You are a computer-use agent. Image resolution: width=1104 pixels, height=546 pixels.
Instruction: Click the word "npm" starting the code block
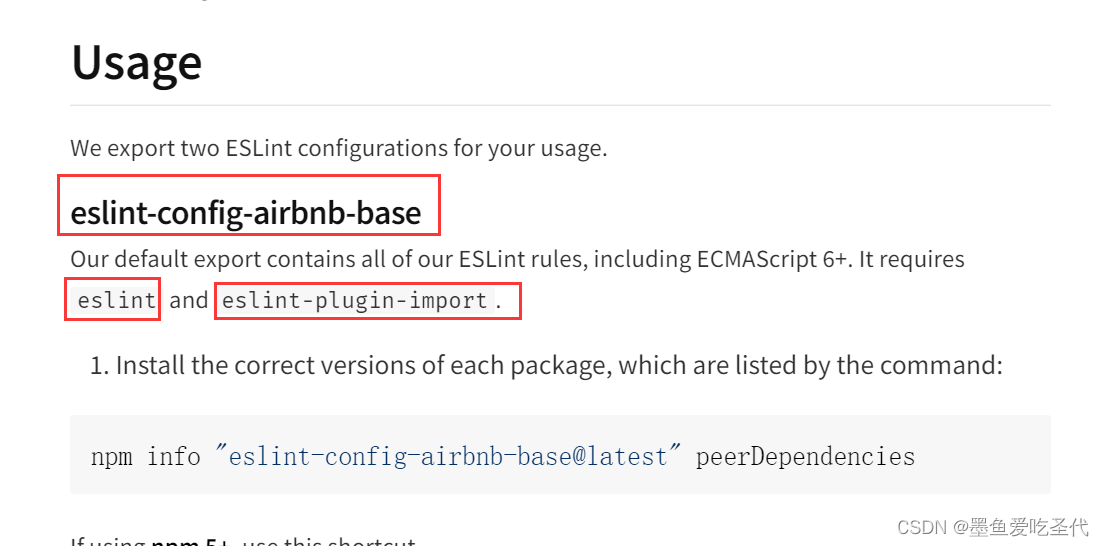click(x=111, y=457)
